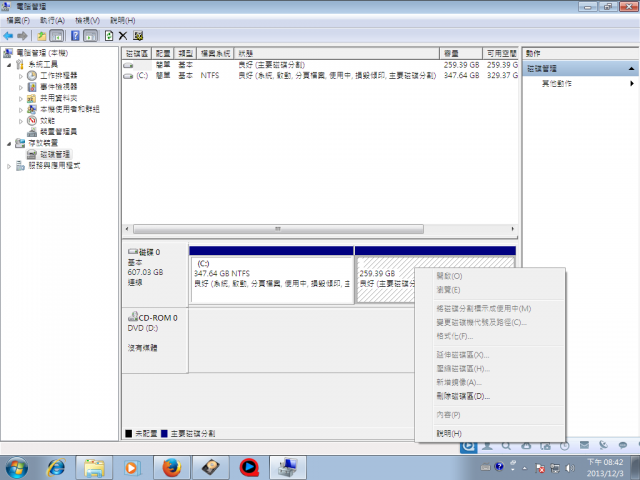
Task: Click the black 未配置 legend swatch
Action: pyautogui.click(x=129, y=433)
